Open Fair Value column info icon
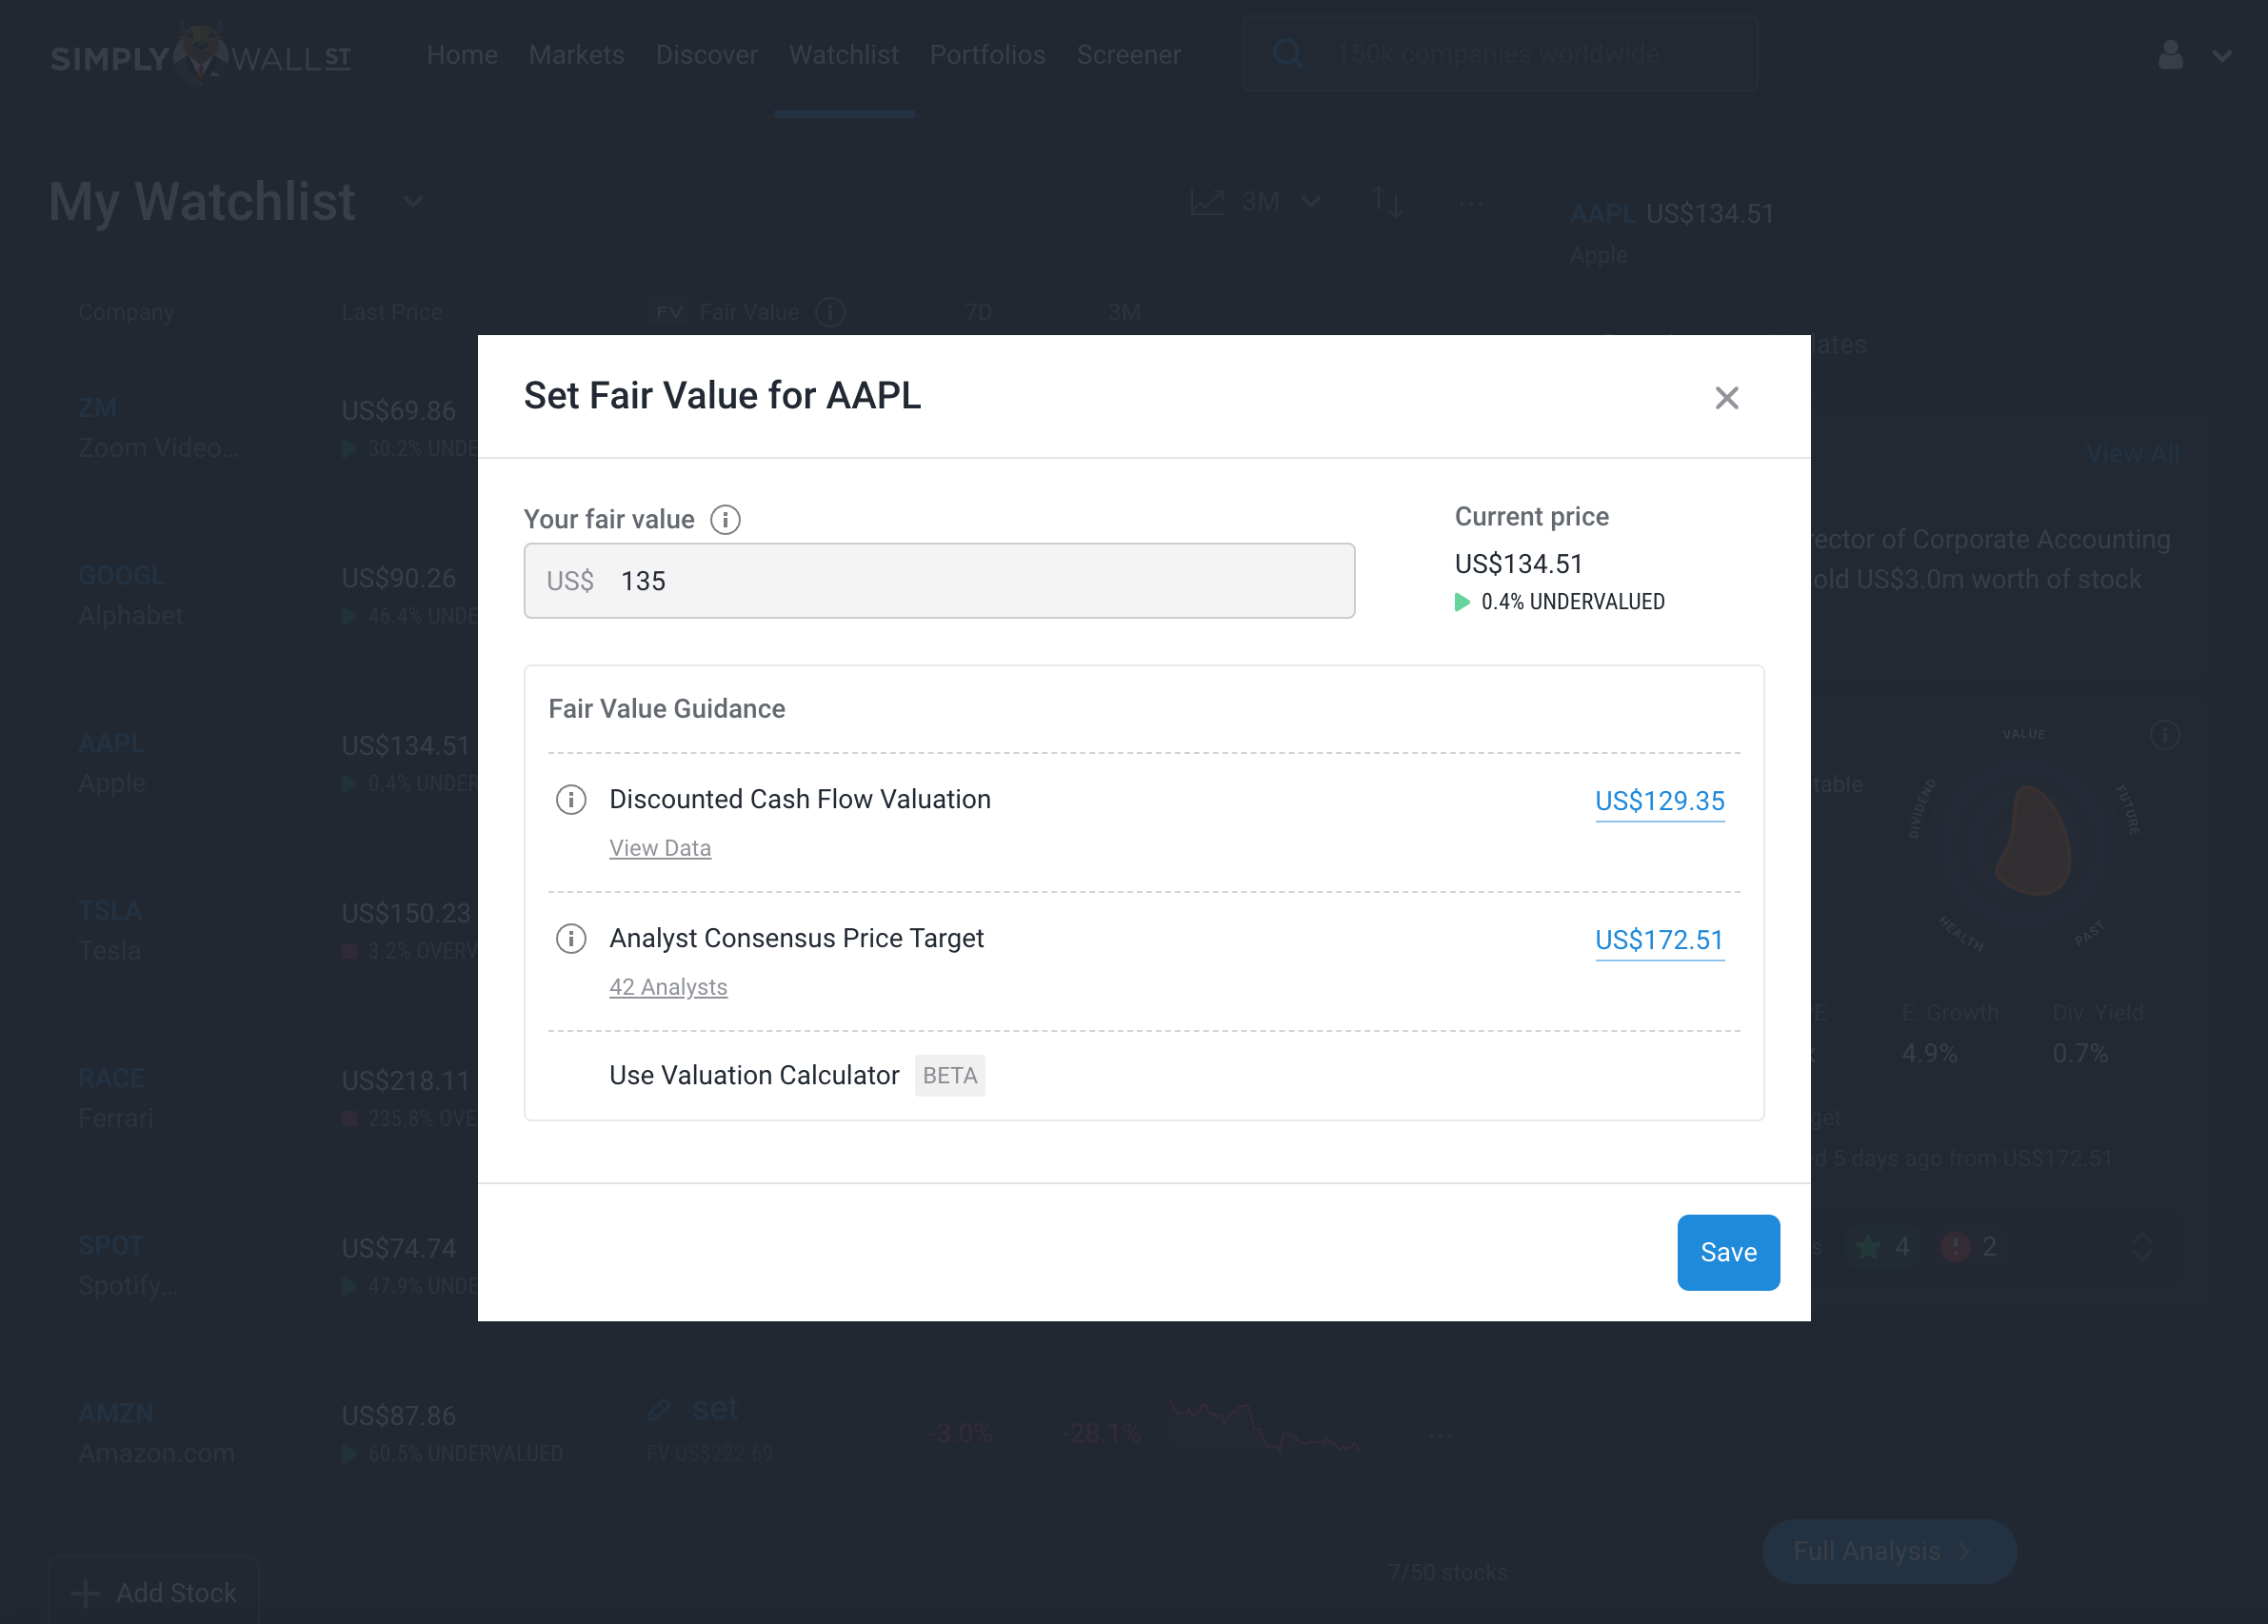This screenshot has width=2268, height=1624. coord(830,312)
